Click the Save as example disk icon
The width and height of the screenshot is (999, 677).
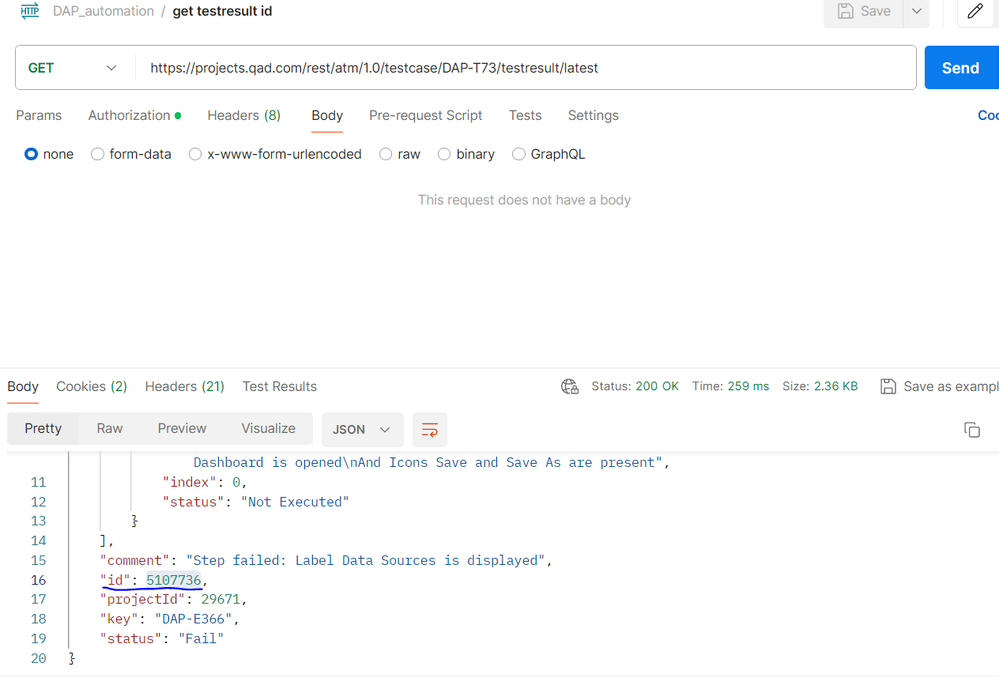pyautogui.click(x=888, y=387)
